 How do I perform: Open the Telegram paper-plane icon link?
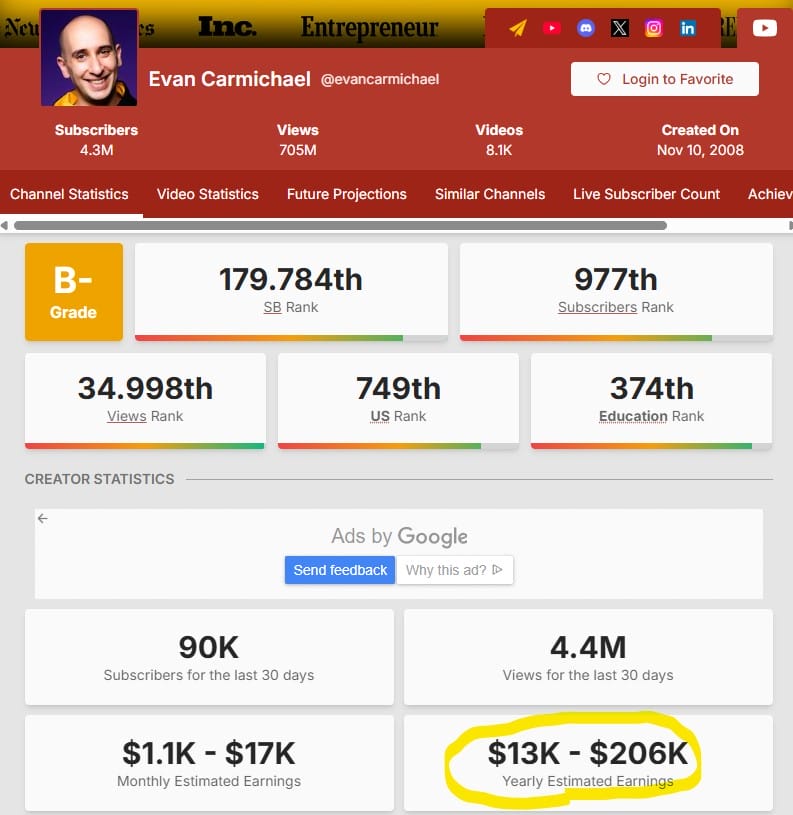[x=518, y=28]
